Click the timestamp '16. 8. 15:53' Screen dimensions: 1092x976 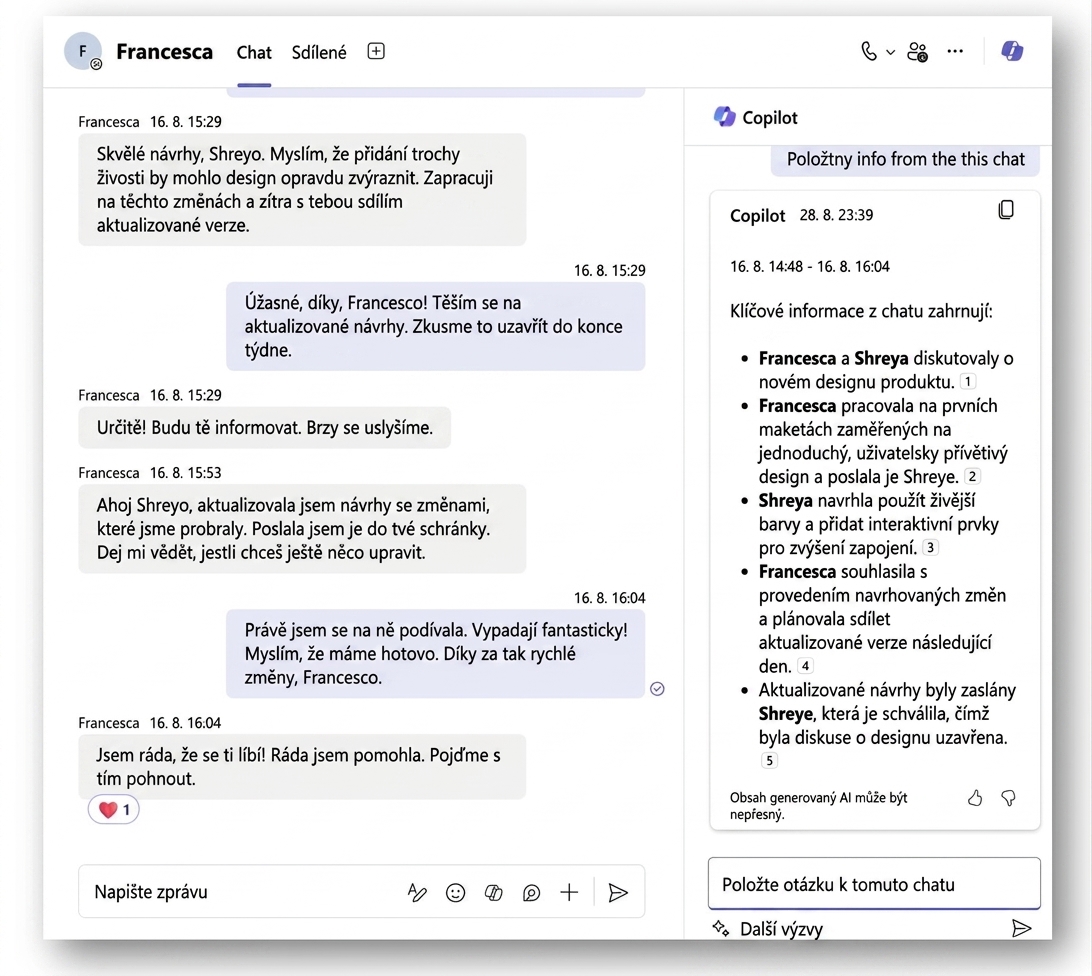[185, 472]
